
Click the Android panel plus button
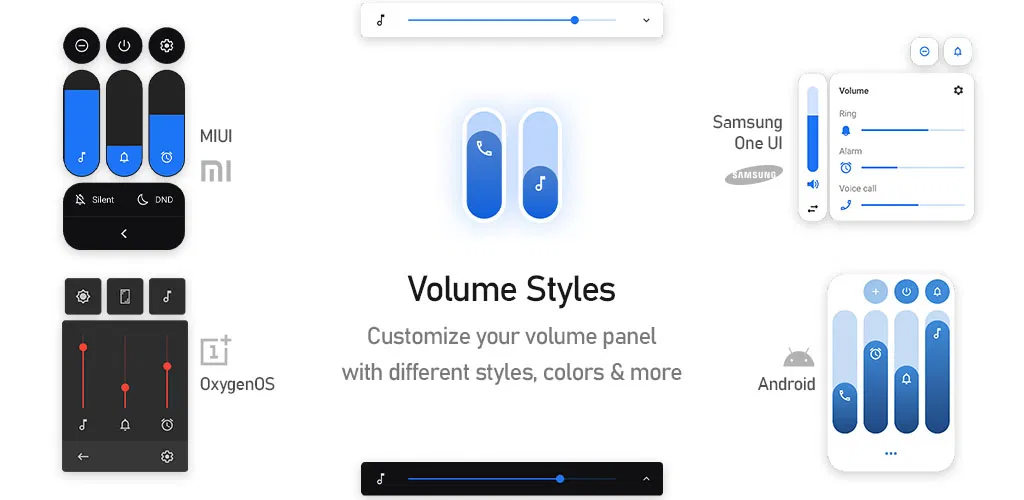(875, 292)
